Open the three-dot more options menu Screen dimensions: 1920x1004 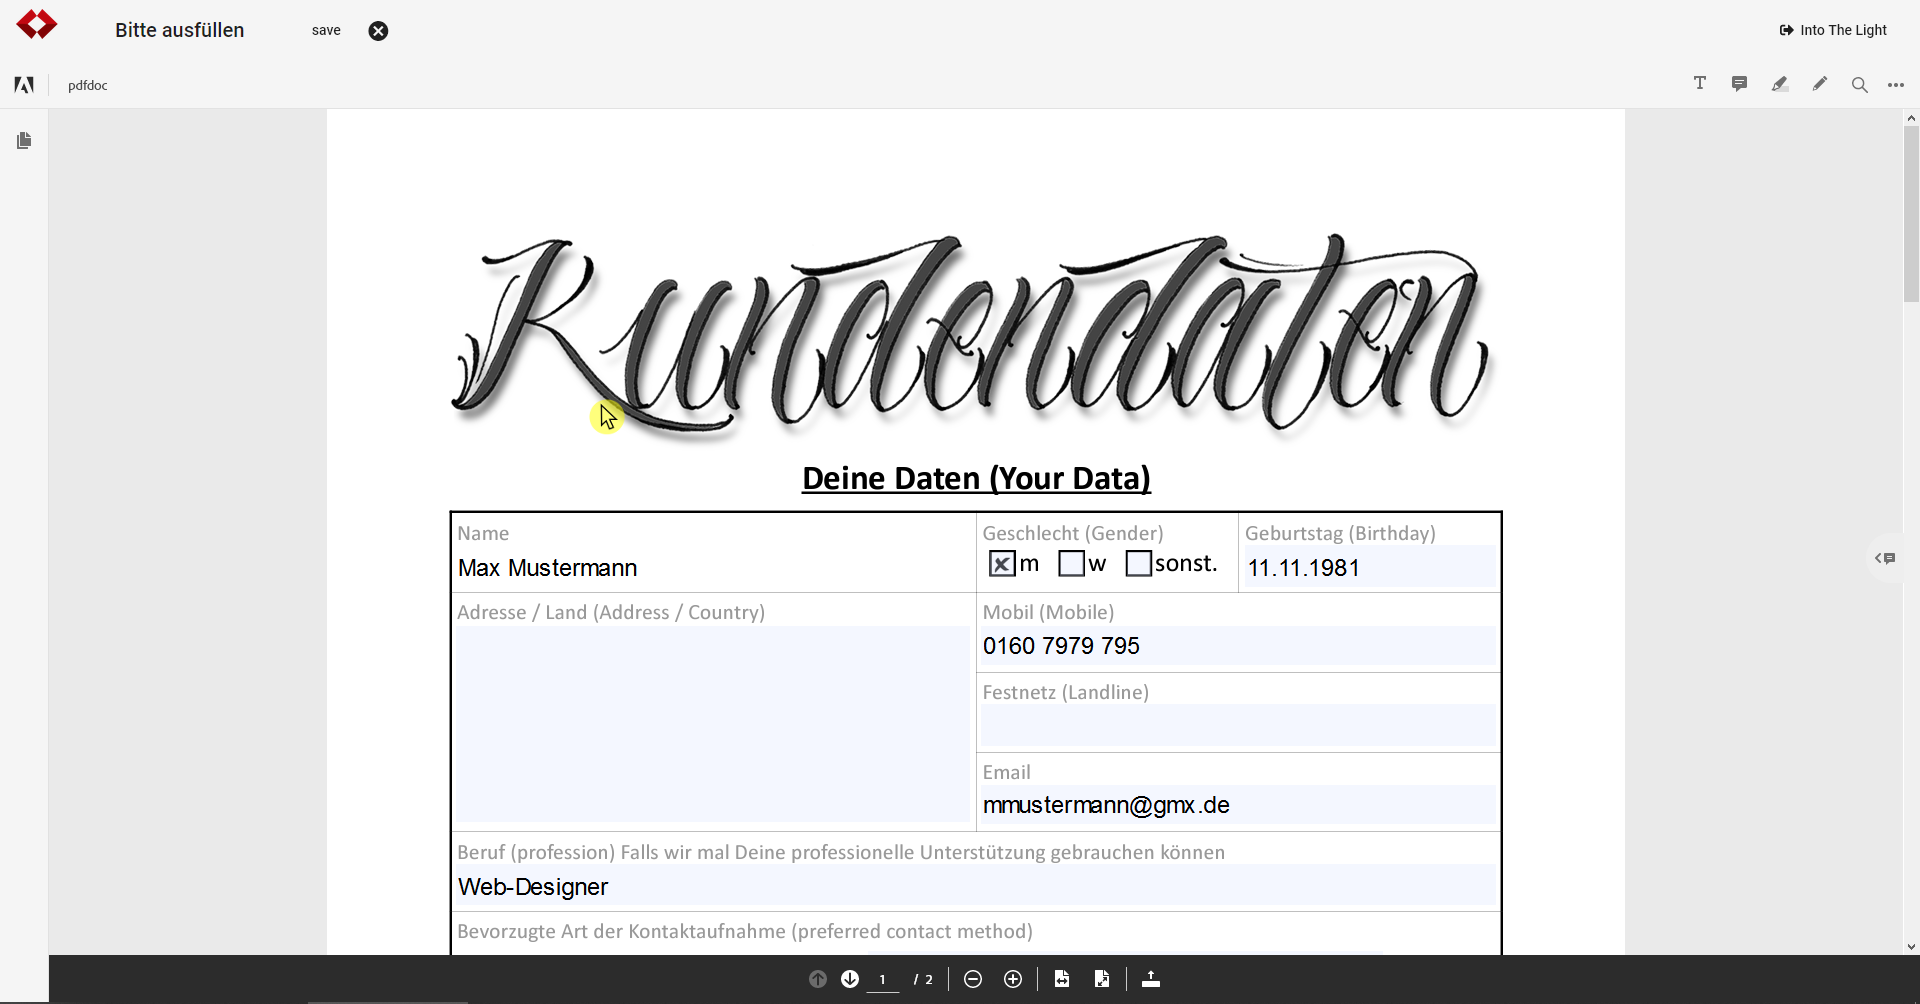(1896, 85)
